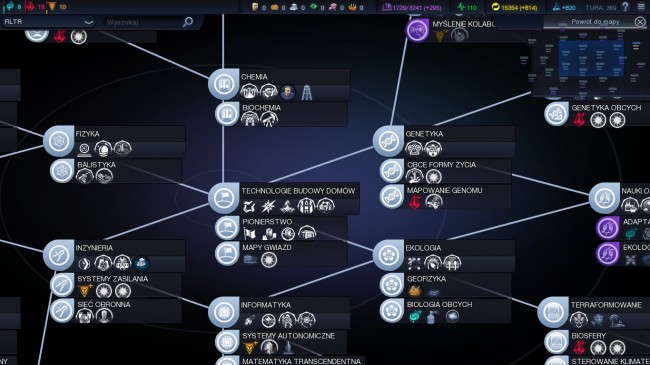
Task: Select the Informatyka chip node circle
Action: point(223,311)
